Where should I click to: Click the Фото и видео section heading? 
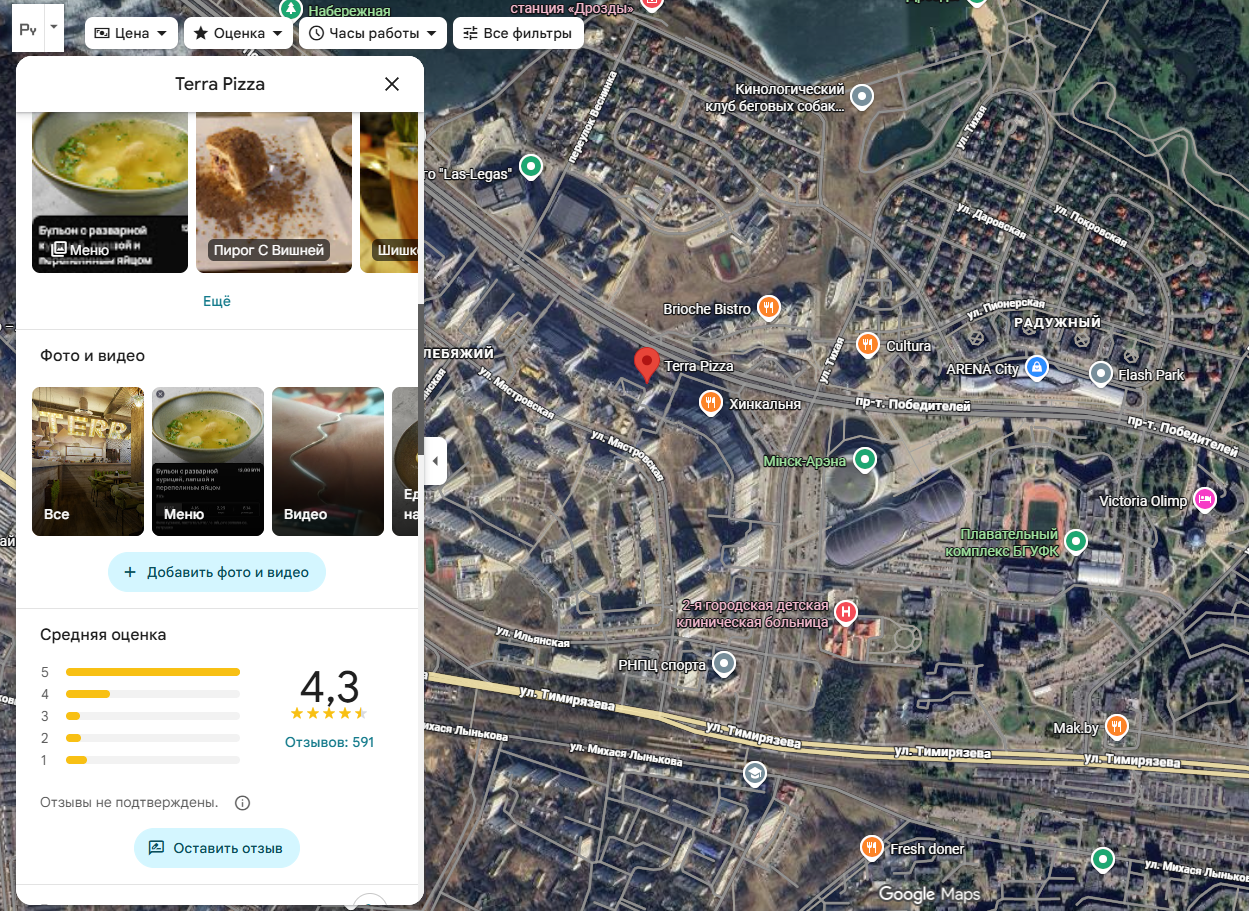92,356
